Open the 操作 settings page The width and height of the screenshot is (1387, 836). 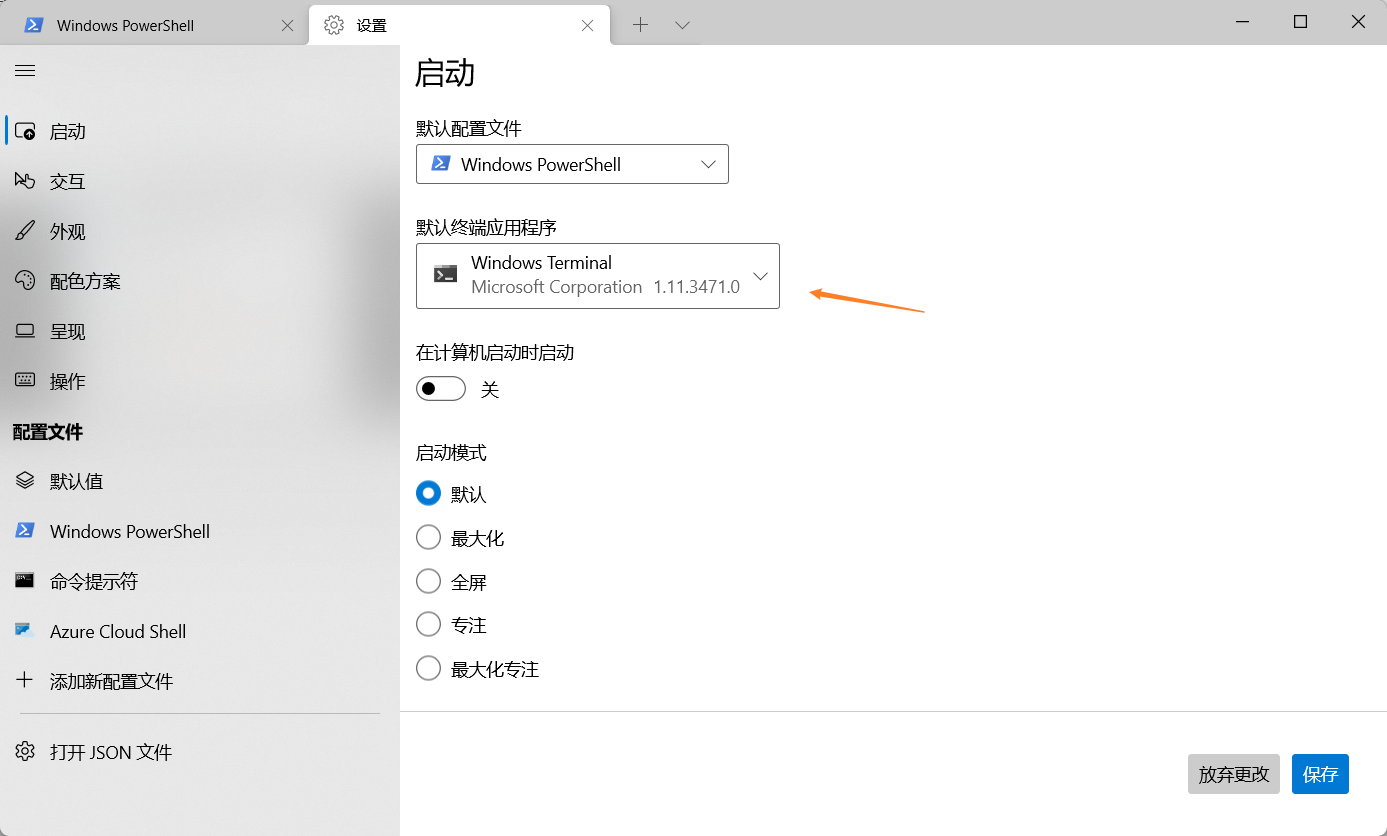[x=200, y=381]
